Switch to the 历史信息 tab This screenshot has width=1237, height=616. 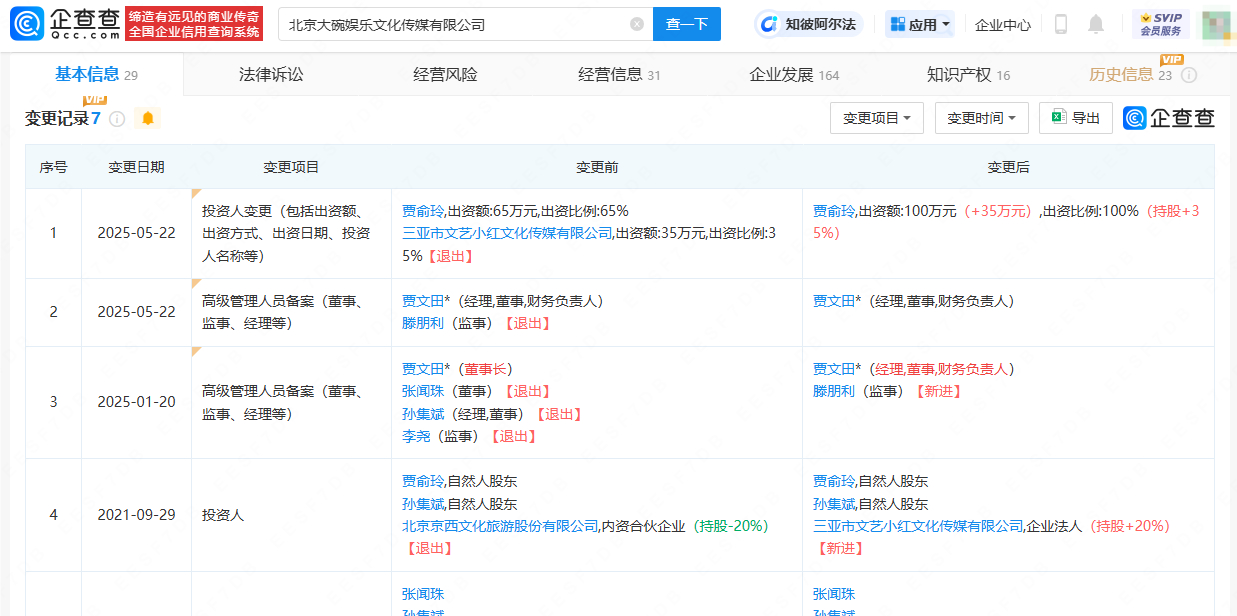1130,75
